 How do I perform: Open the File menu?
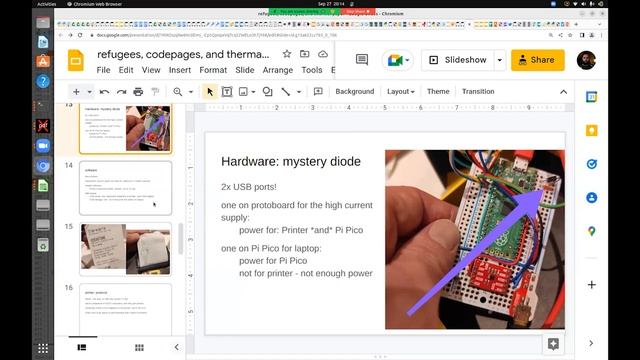(x=103, y=70)
